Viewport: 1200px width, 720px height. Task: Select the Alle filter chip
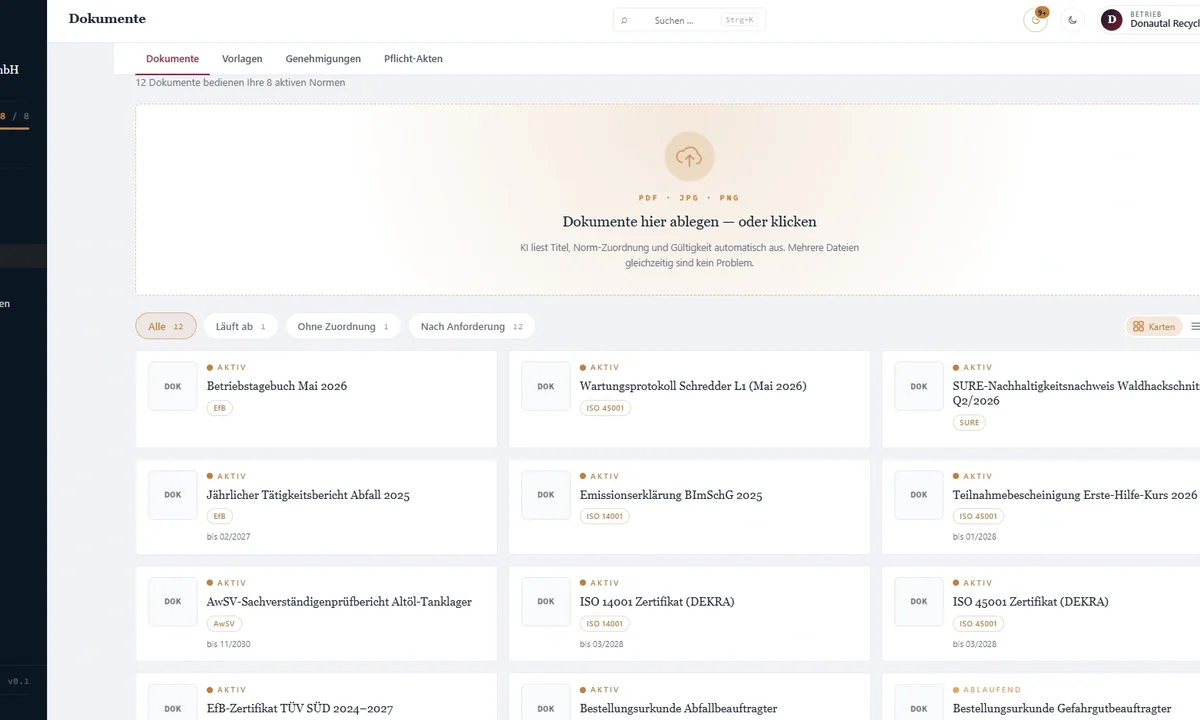tap(166, 326)
